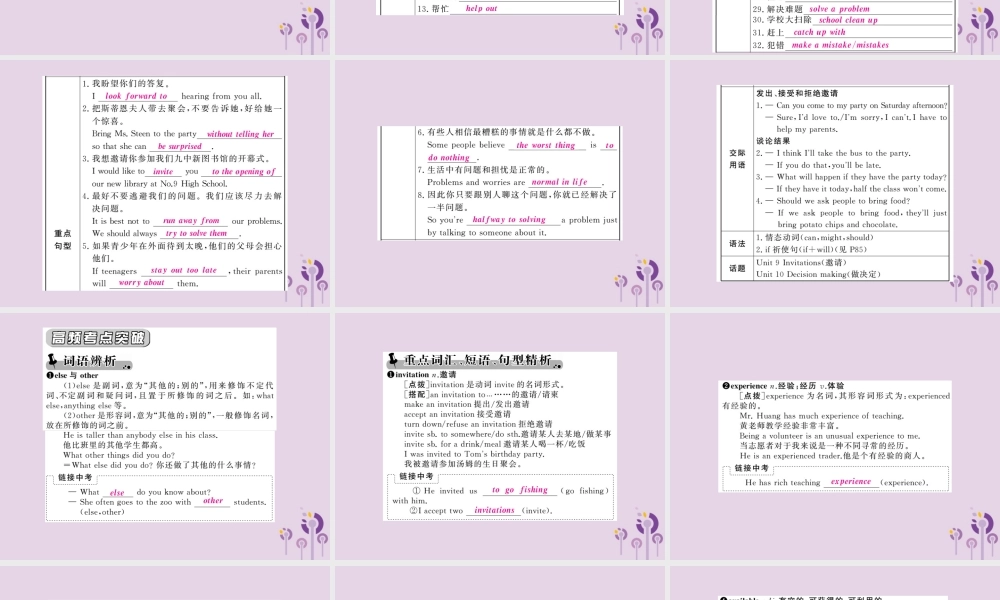Click 链接中考 label on the else/other slide
Viewport: 1000px width, 600px height.
pyautogui.click(x=75, y=478)
